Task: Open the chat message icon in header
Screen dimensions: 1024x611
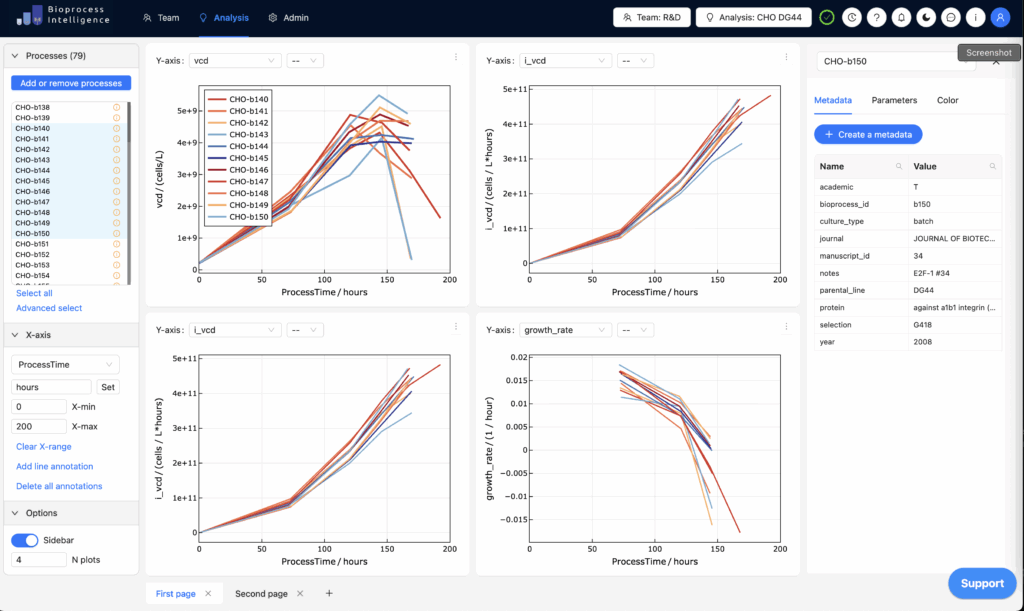Action: click(x=952, y=17)
